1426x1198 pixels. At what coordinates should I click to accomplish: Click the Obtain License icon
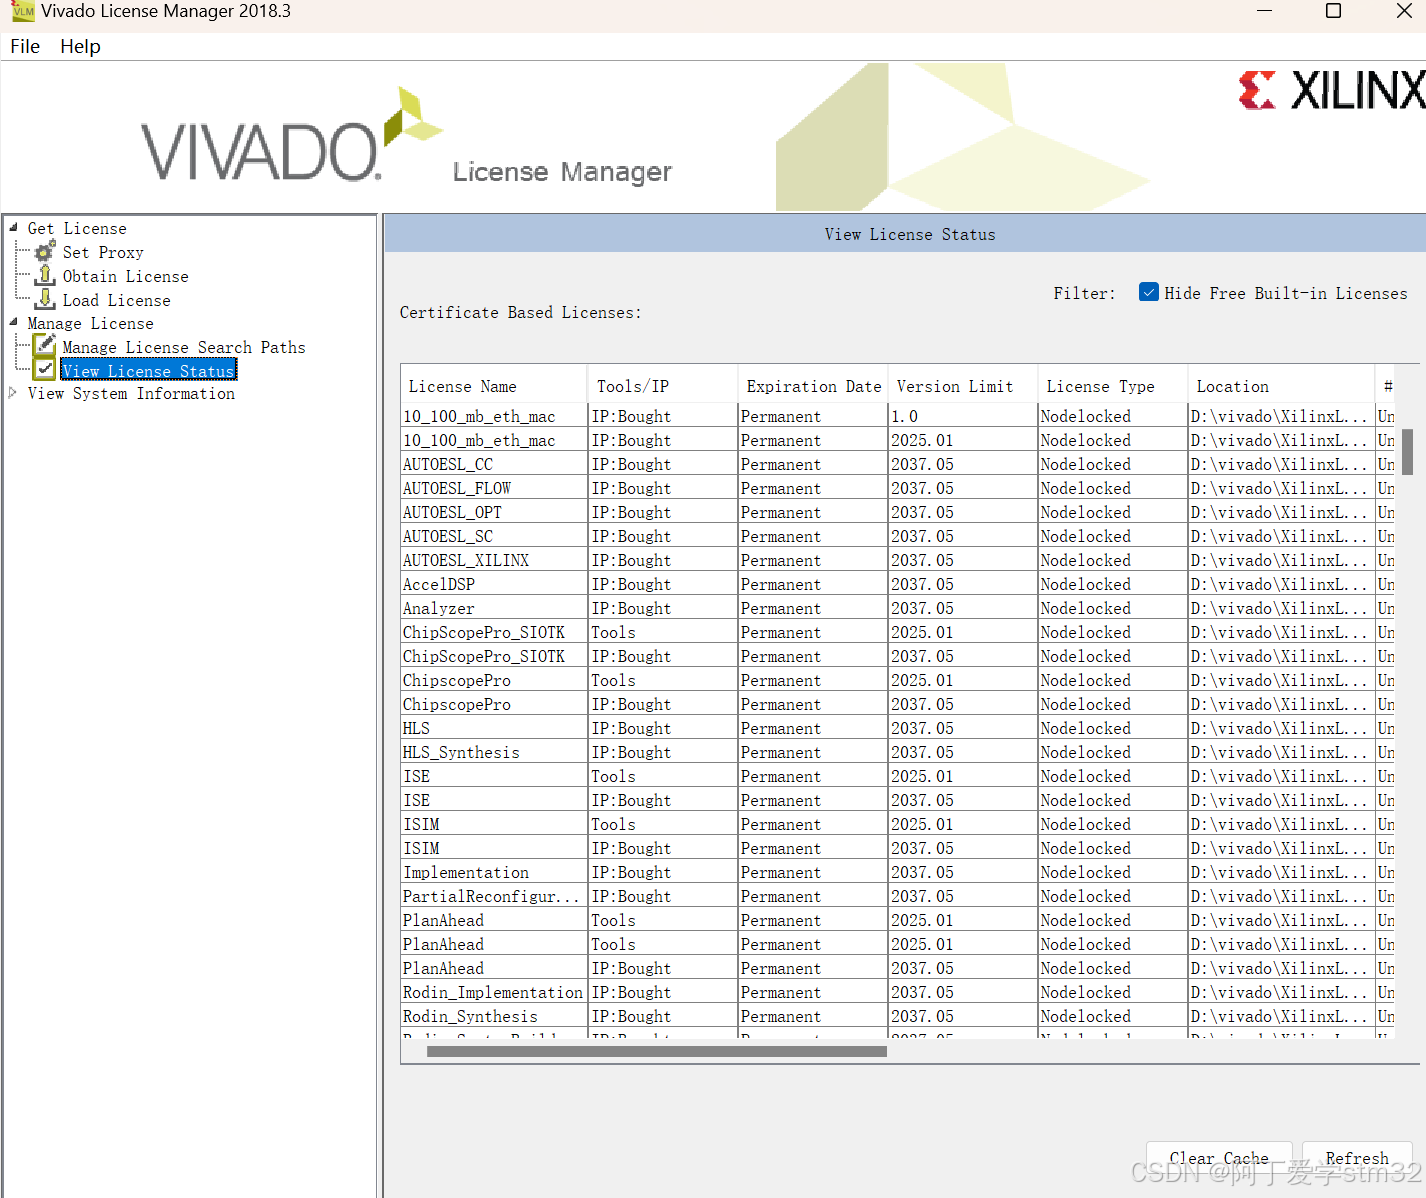click(x=45, y=276)
